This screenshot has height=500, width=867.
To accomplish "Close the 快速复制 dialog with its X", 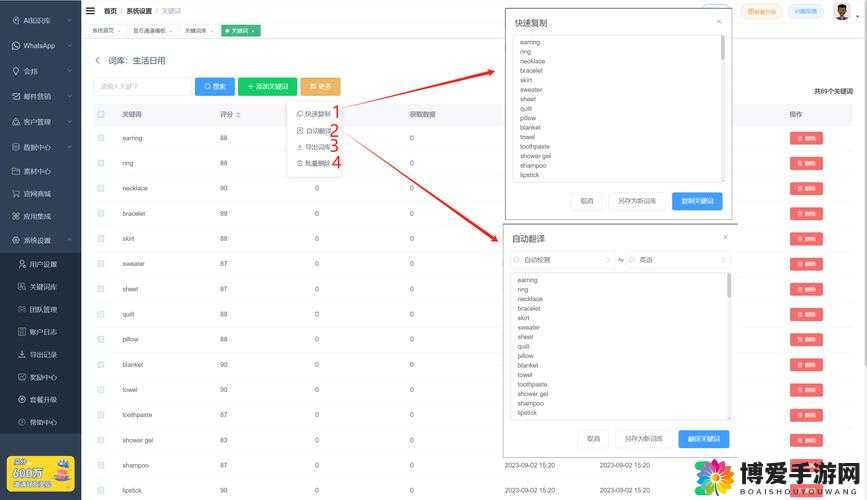I will (719, 22).
